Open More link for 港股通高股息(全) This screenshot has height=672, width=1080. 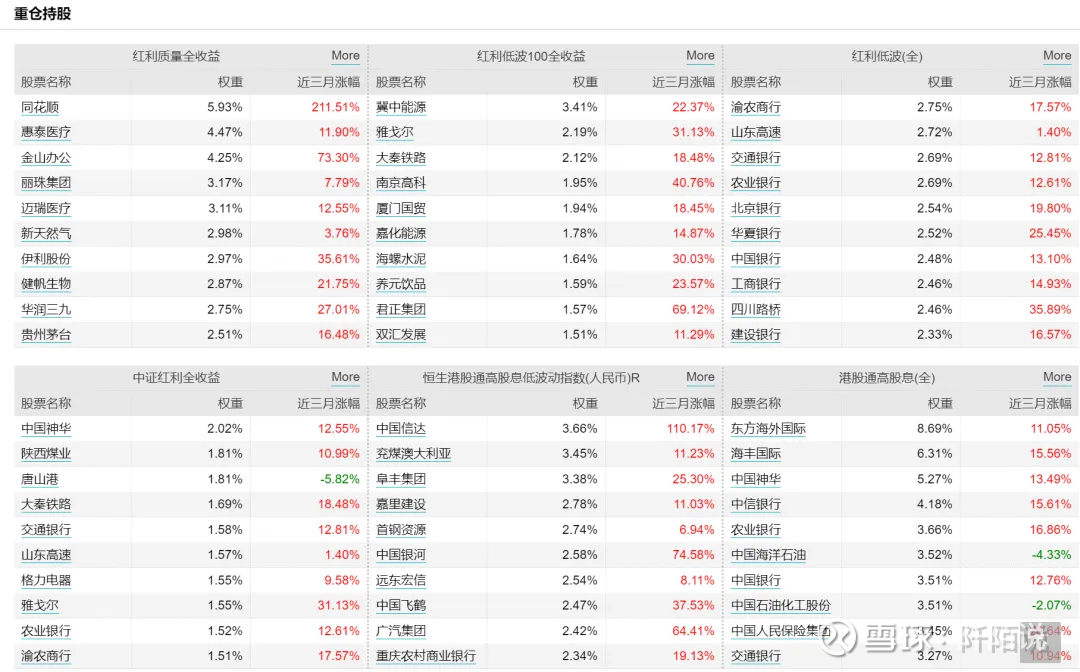click(x=1057, y=377)
